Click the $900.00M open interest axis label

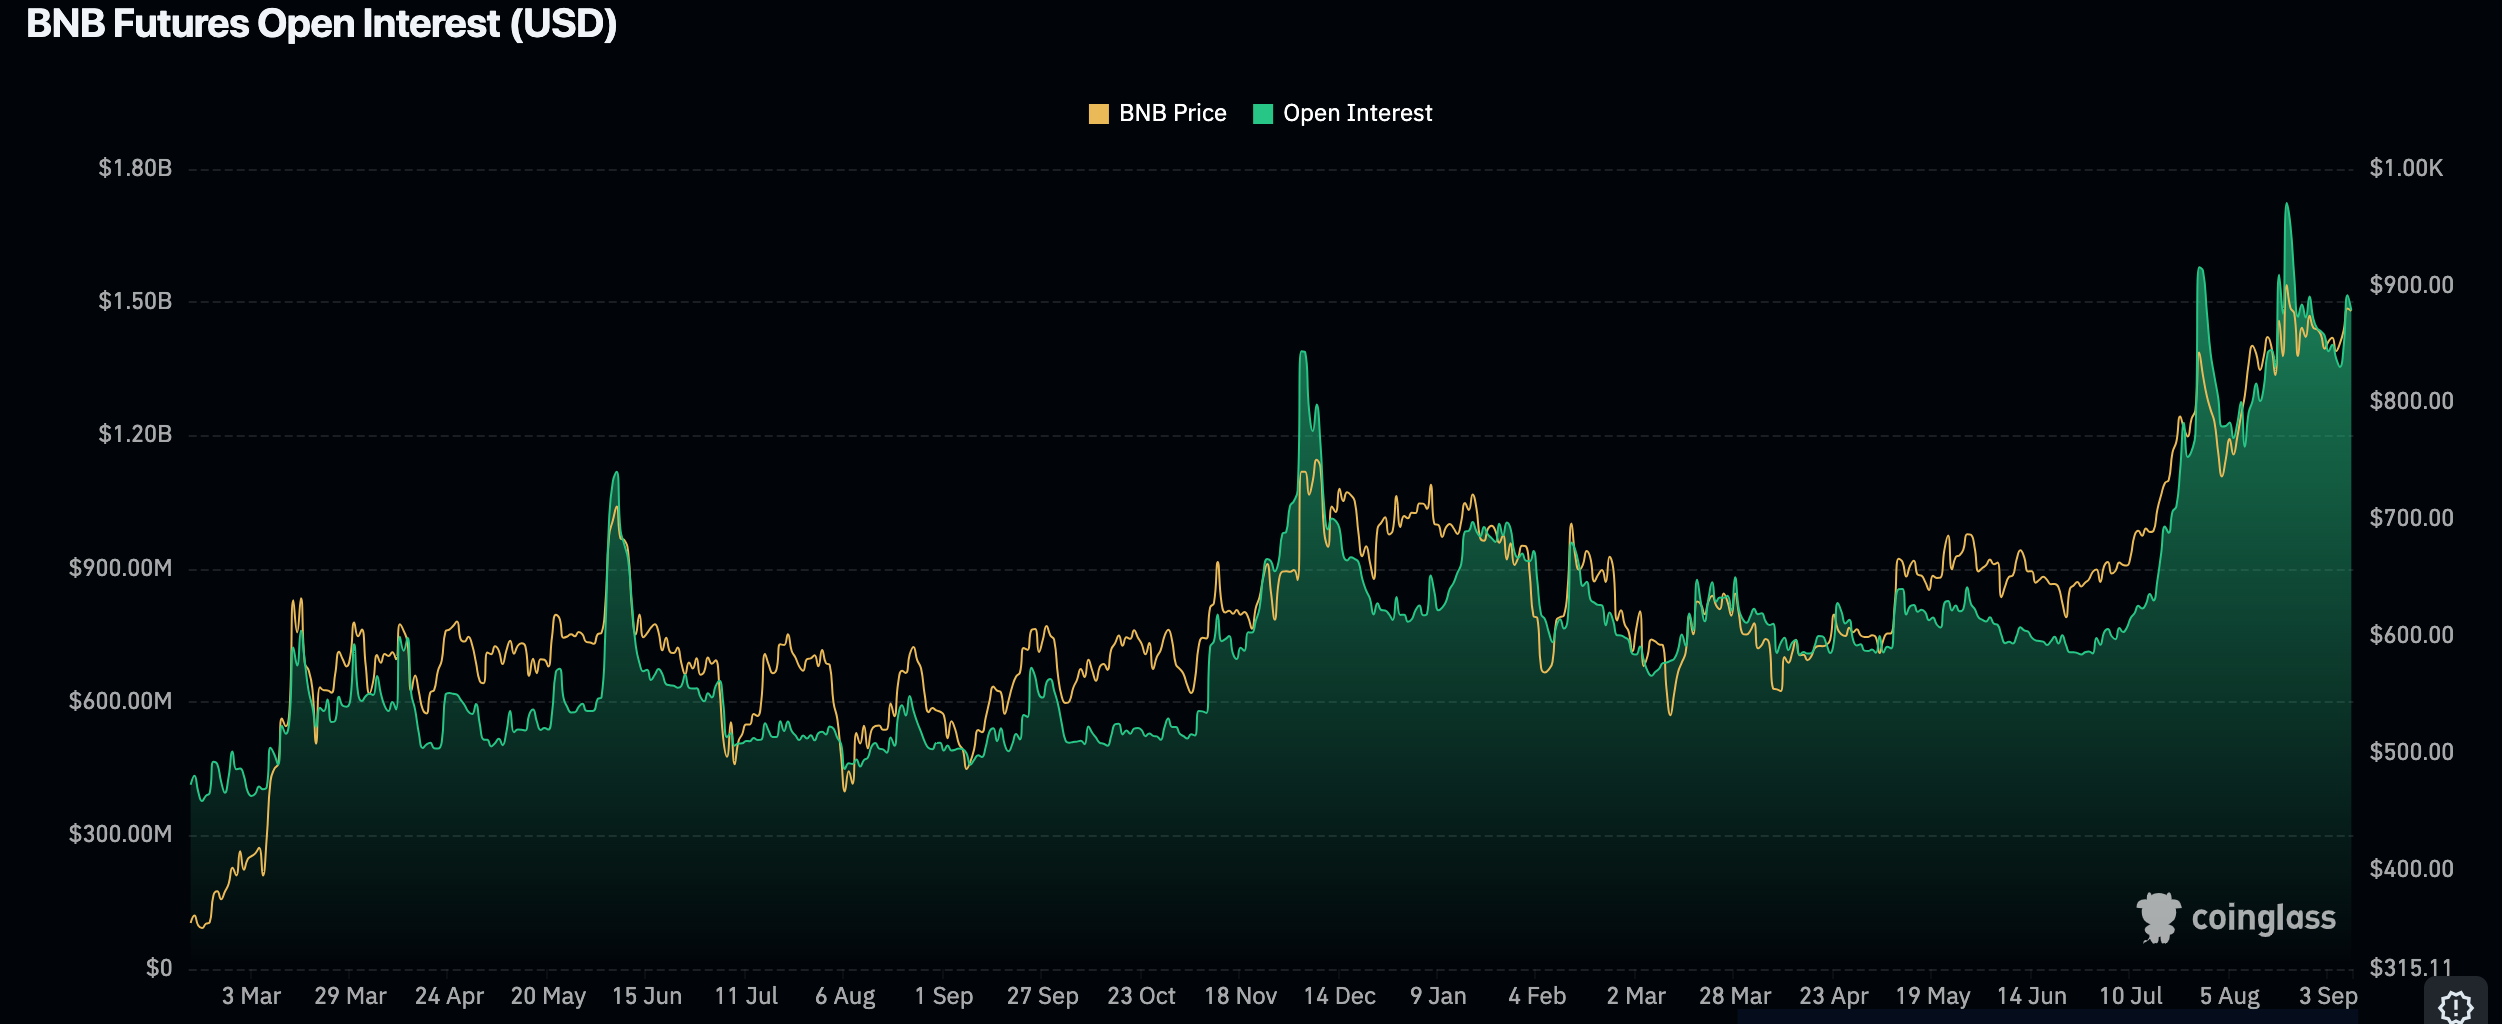(x=120, y=568)
